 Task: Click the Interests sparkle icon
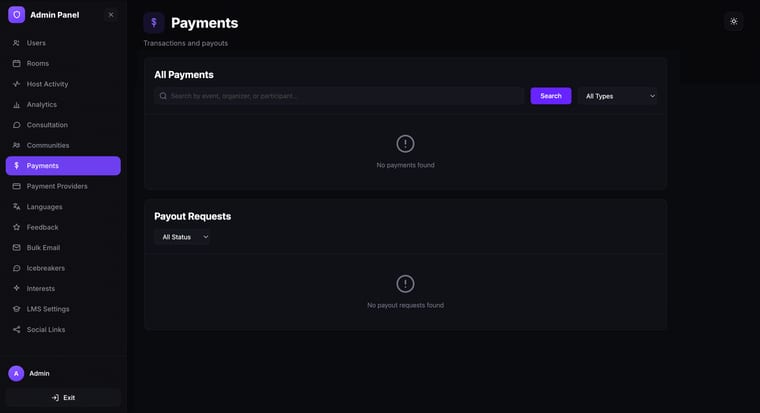coord(16,288)
